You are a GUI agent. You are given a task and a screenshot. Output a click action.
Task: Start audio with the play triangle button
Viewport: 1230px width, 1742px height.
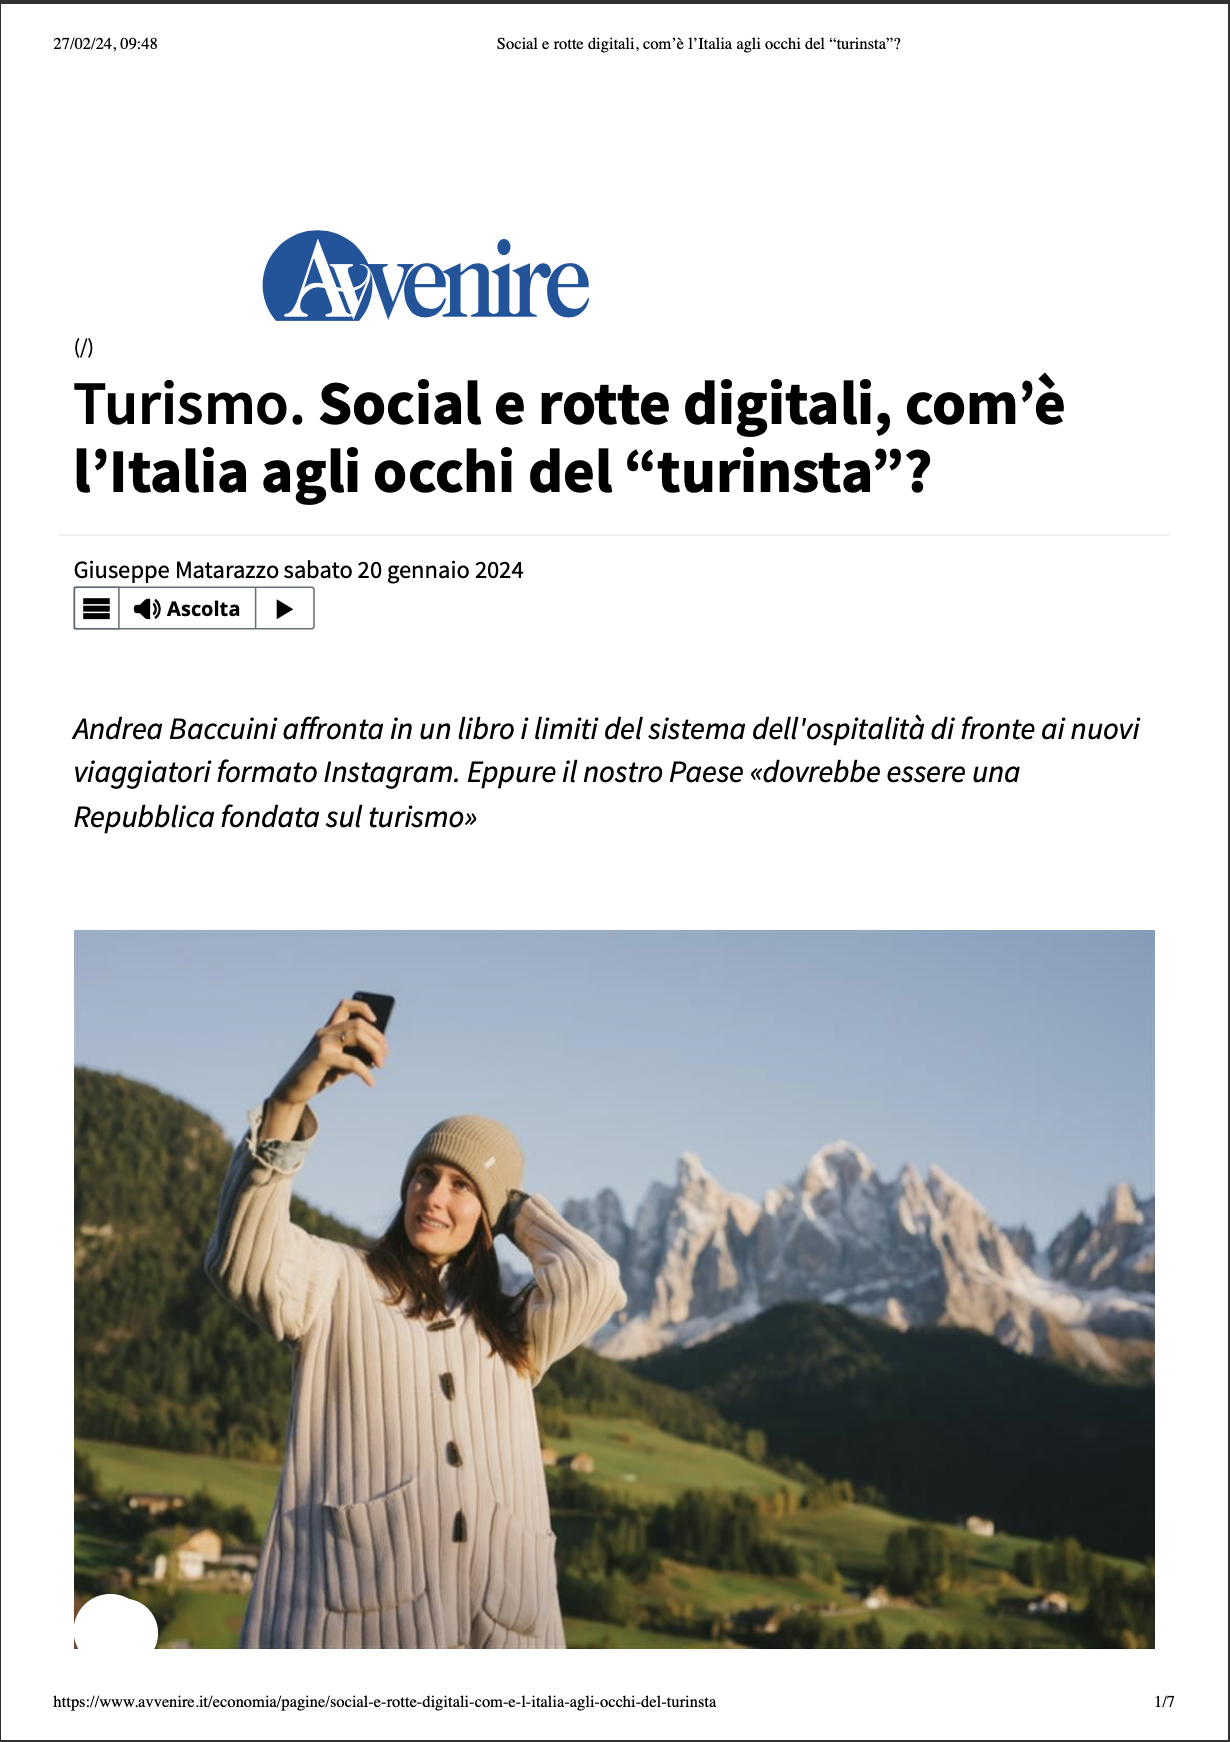(x=285, y=608)
